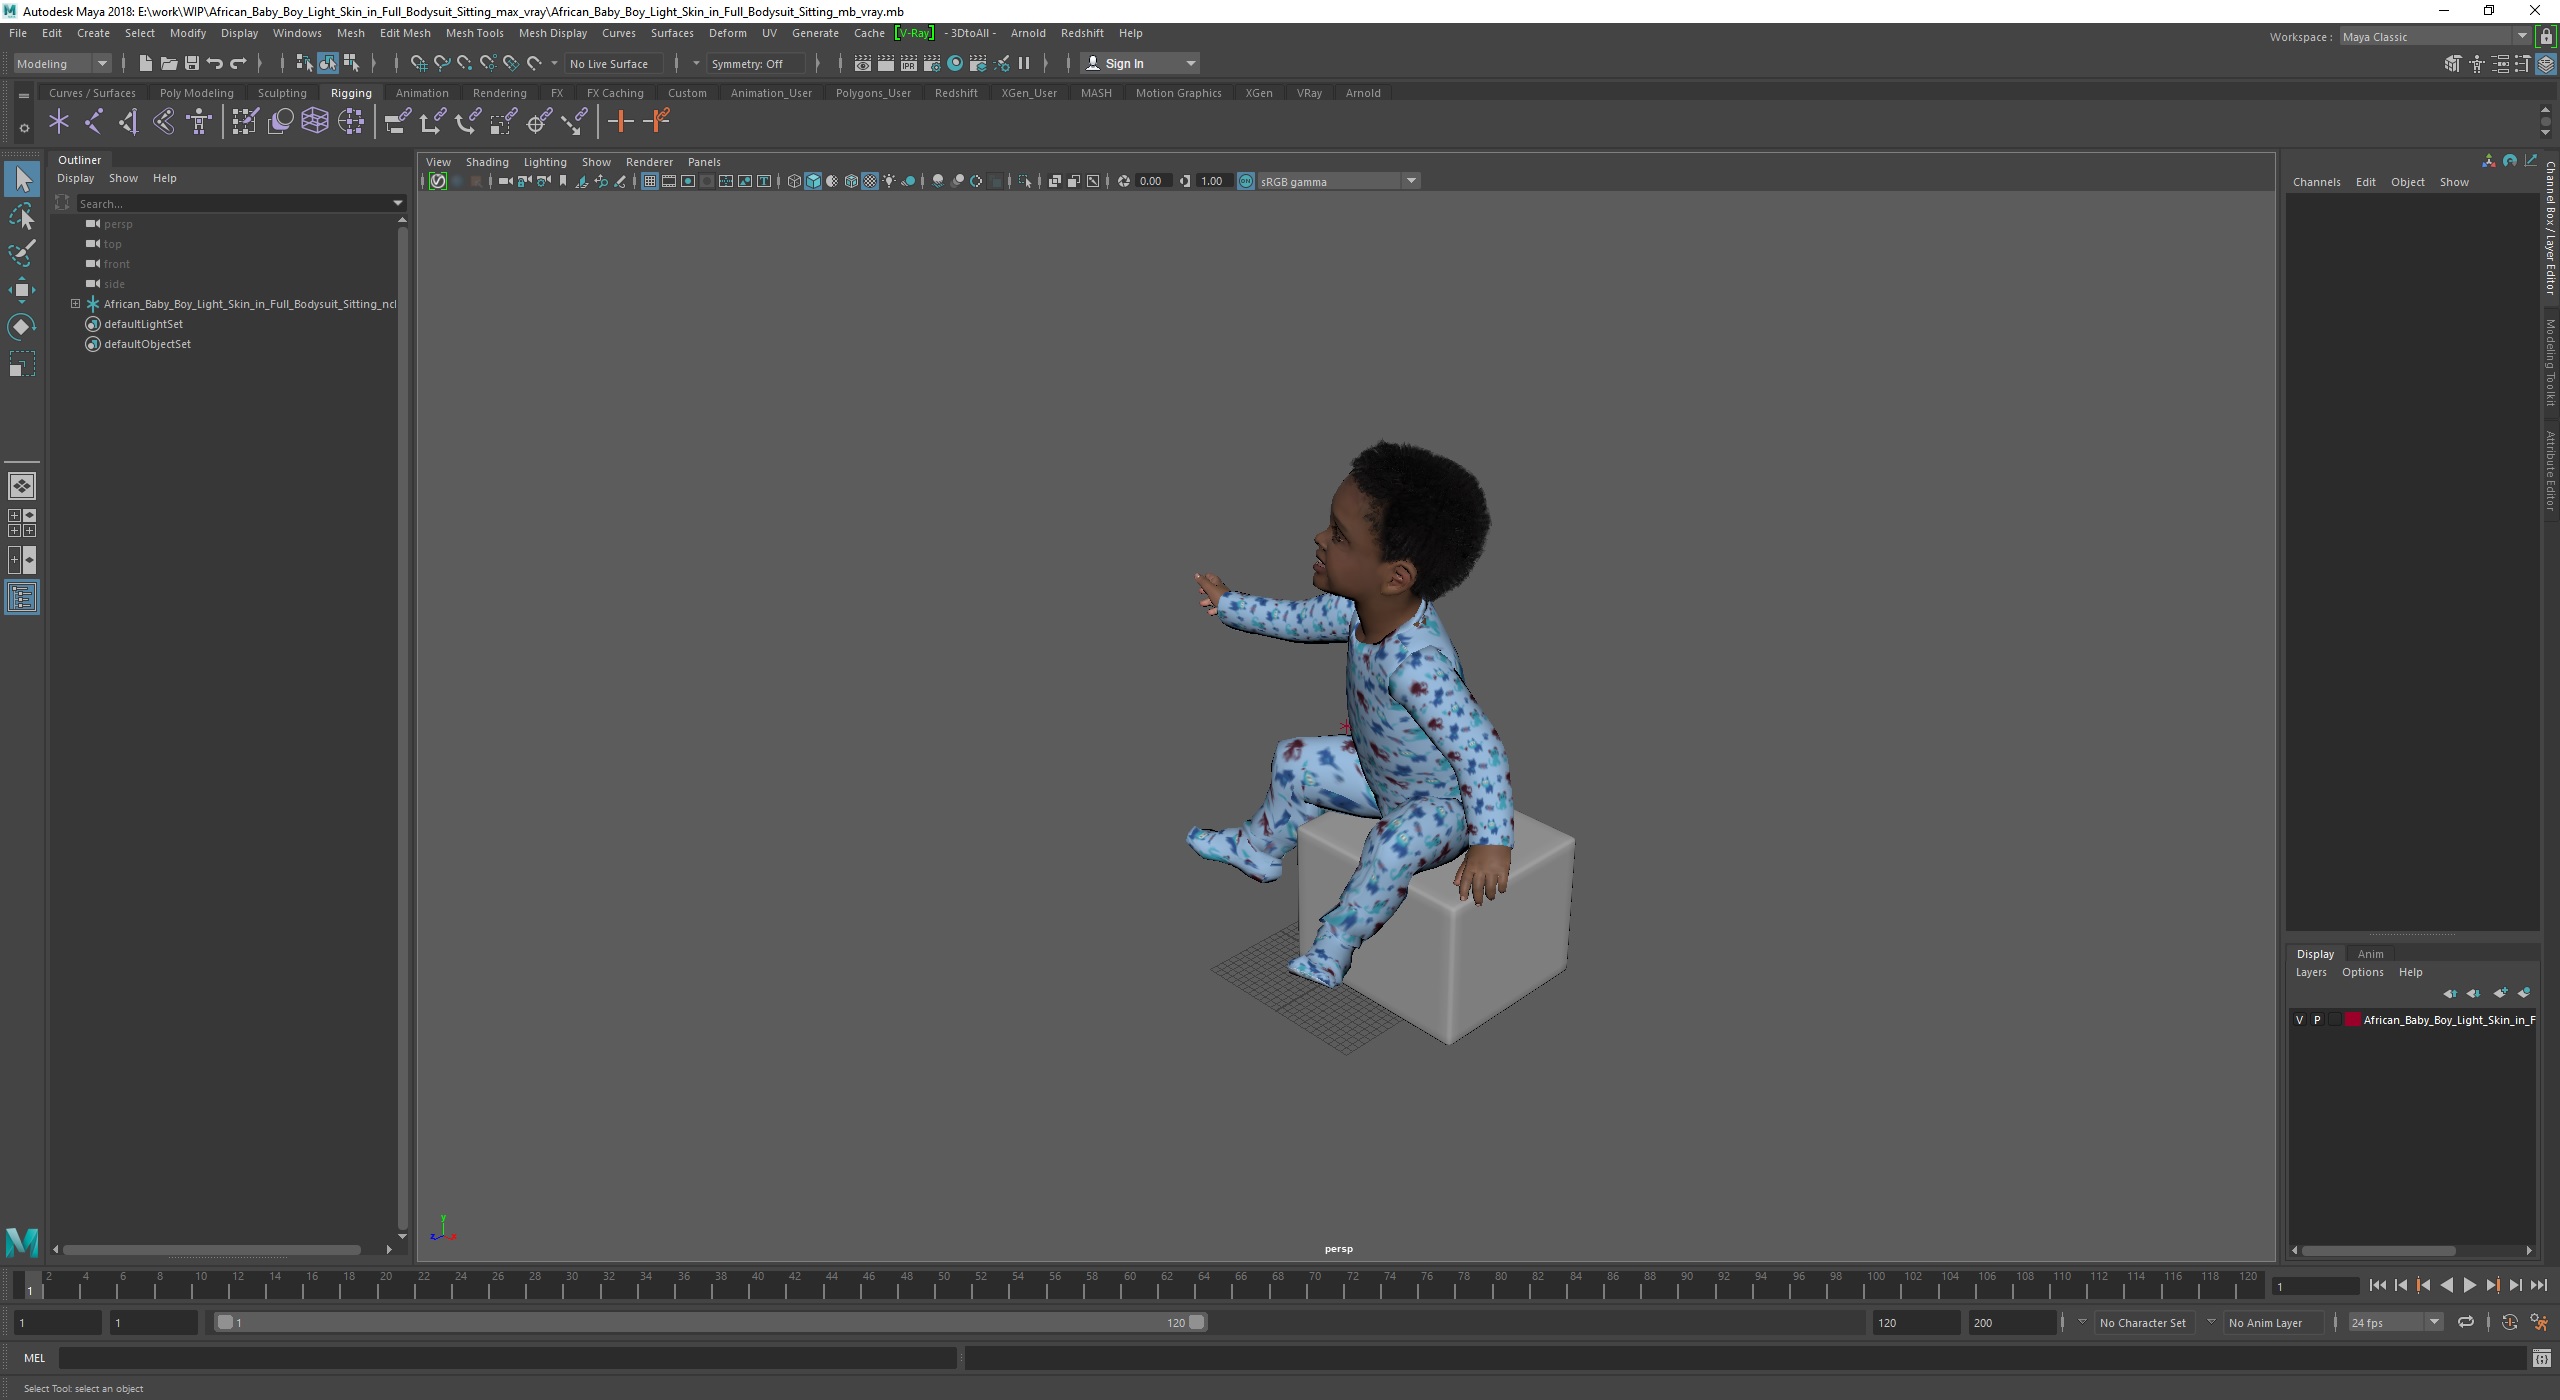Image resolution: width=2560 pixels, height=1400 pixels.
Task: Toggle Snap to Curves magnet icon
Action: [441, 63]
